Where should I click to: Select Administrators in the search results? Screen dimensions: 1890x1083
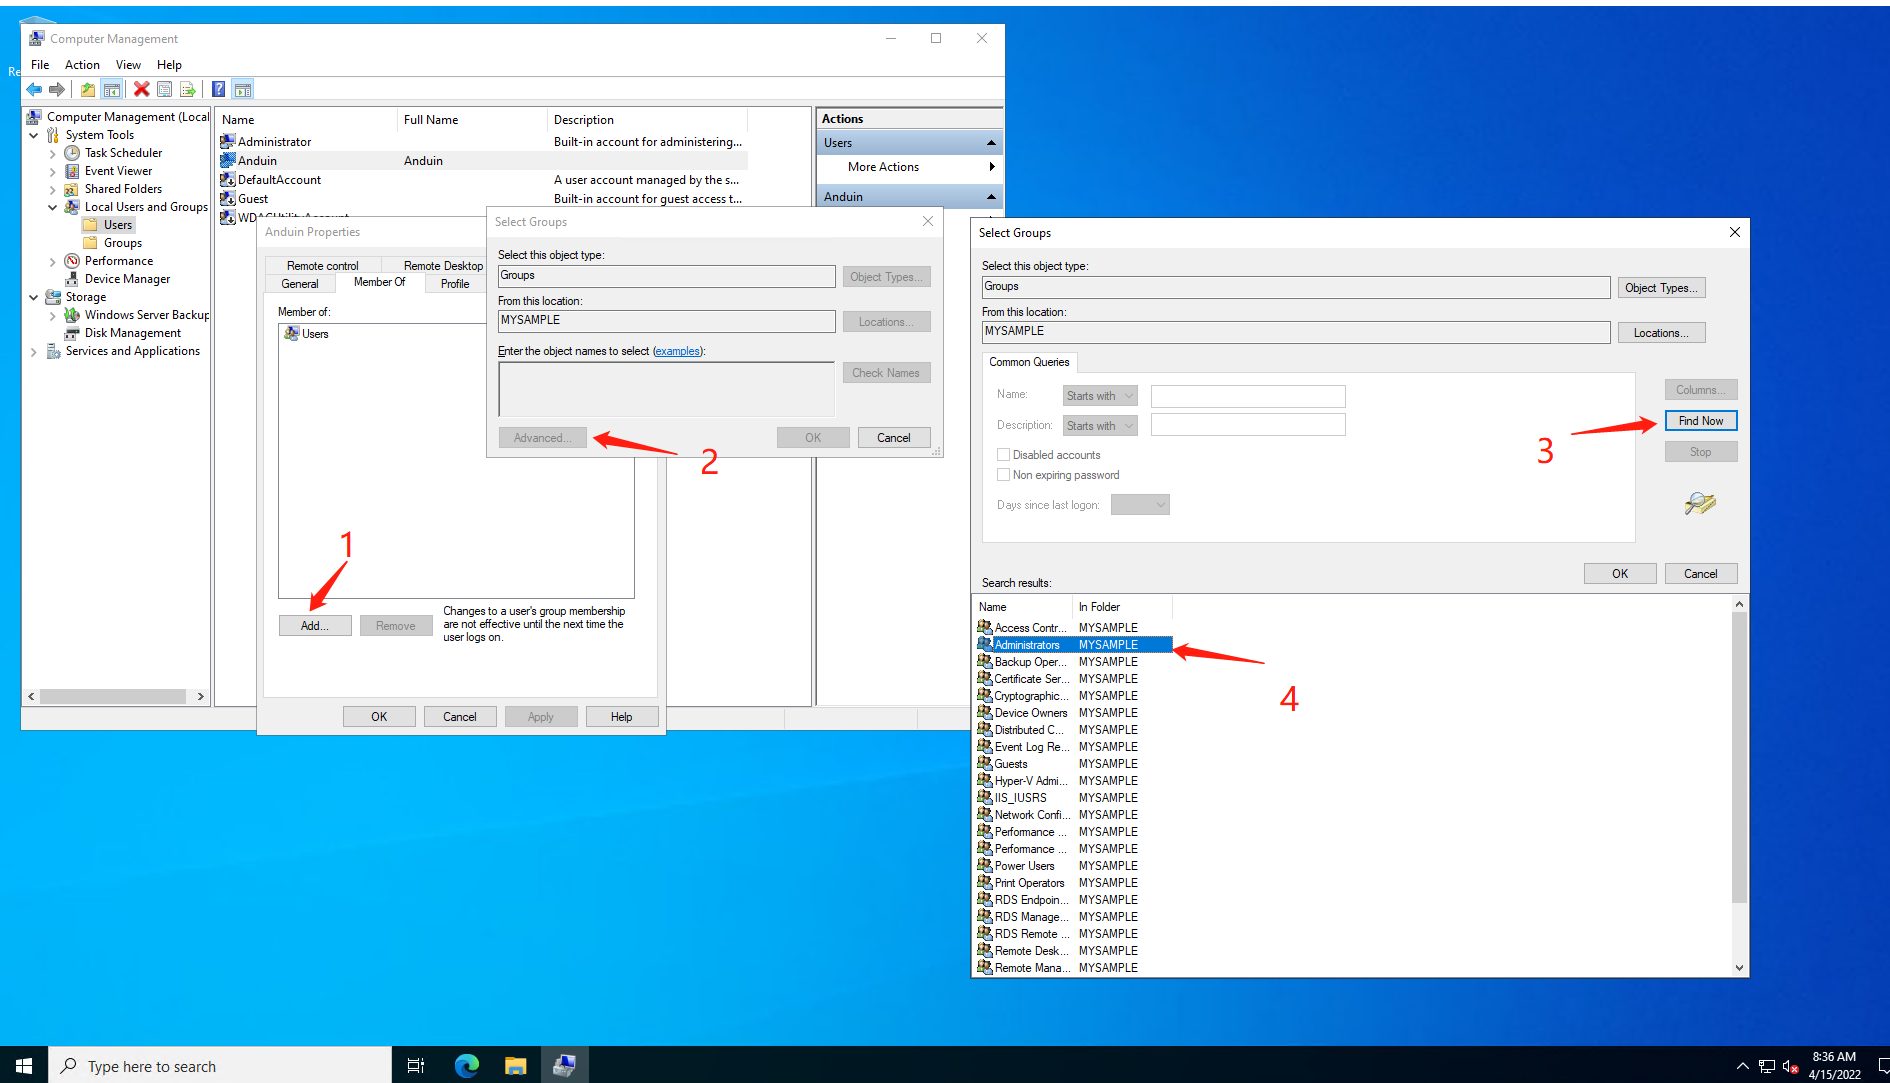pos(1074,645)
